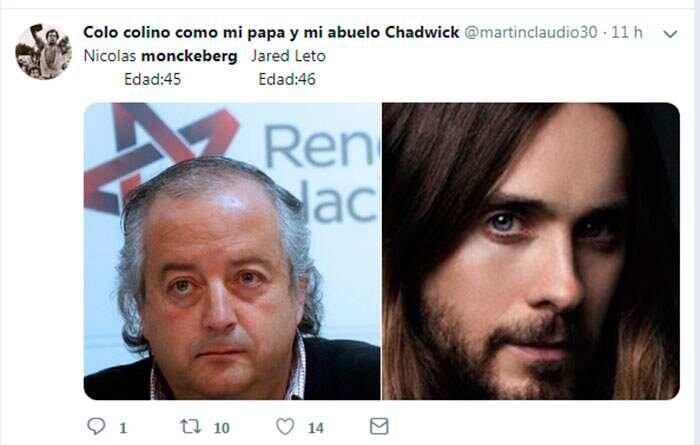Click the 'Edad:46' text
This screenshot has width=700, height=445.
tap(287, 79)
